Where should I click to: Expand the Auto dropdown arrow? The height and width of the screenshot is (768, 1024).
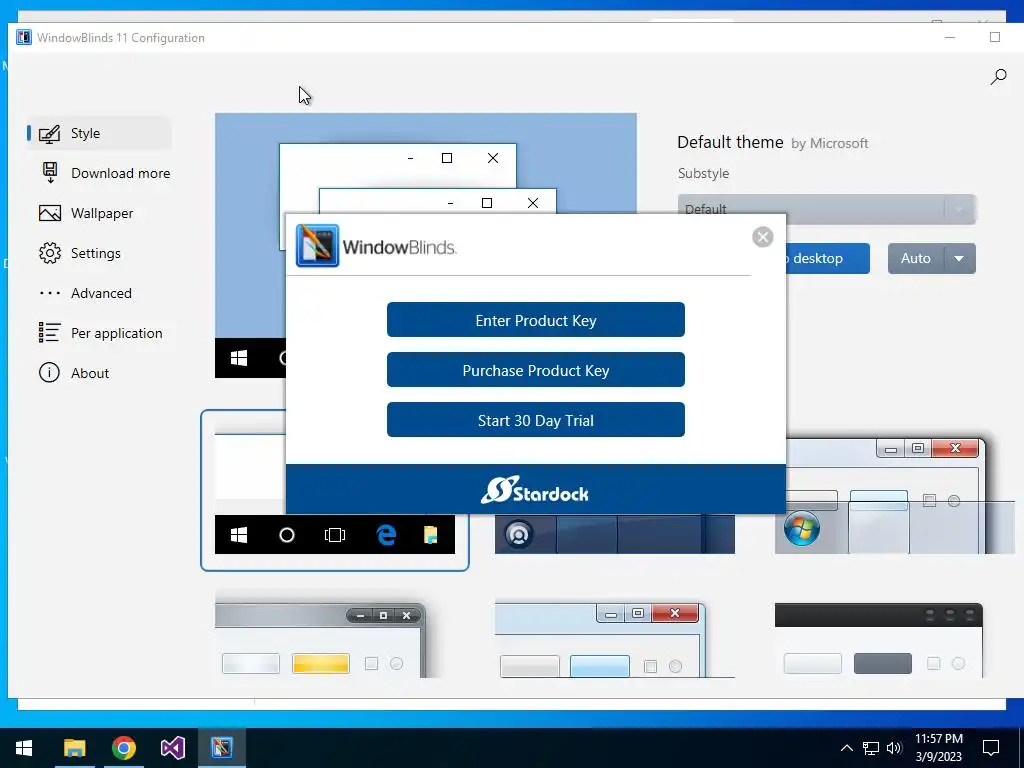(x=959, y=259)
